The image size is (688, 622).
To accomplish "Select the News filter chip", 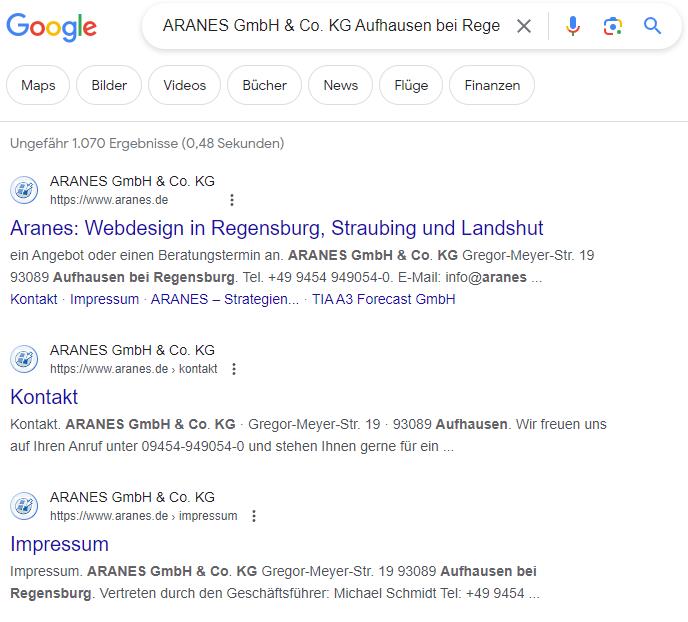I will pyautogui.click(x=340, y=85).
